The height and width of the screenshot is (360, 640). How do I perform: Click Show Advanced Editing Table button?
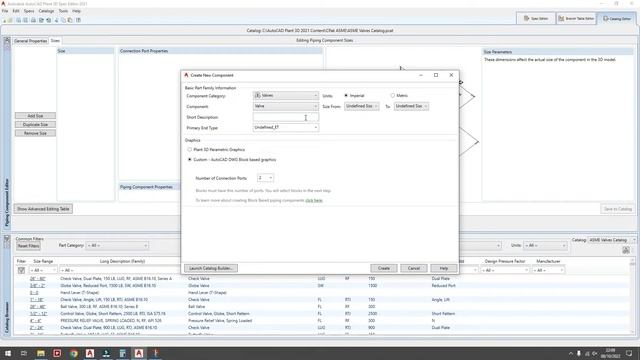point(43,209)
